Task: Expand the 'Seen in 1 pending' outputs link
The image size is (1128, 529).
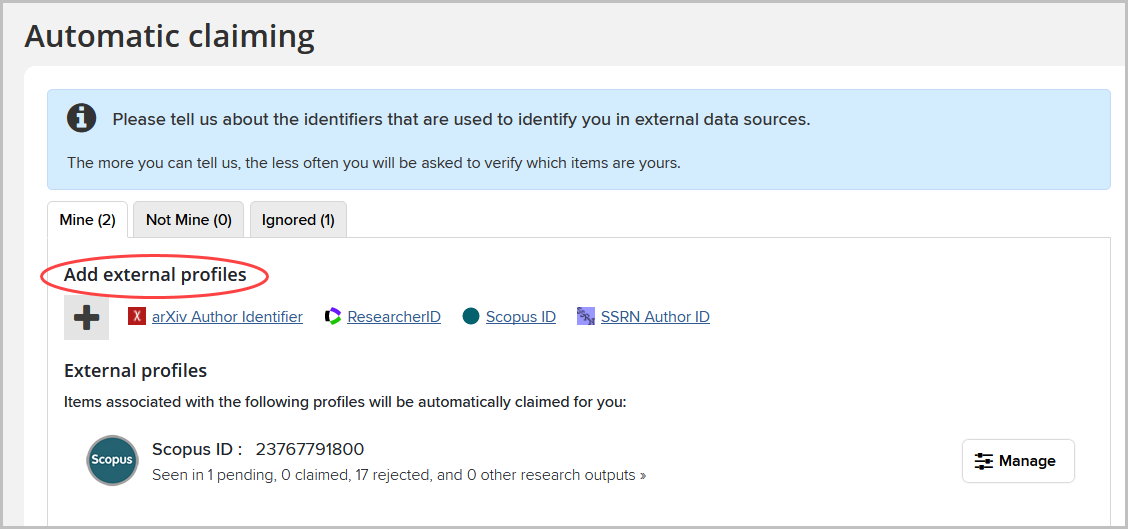Action: [x=398, y=475]
